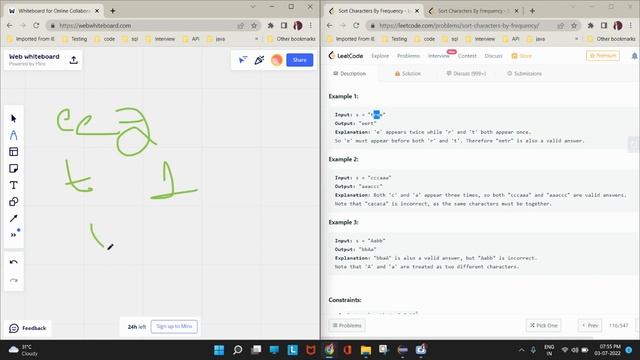The image size is (640, 360).
Task: Show hidden system tray icons chevron
Action: (x=521, y=350)
